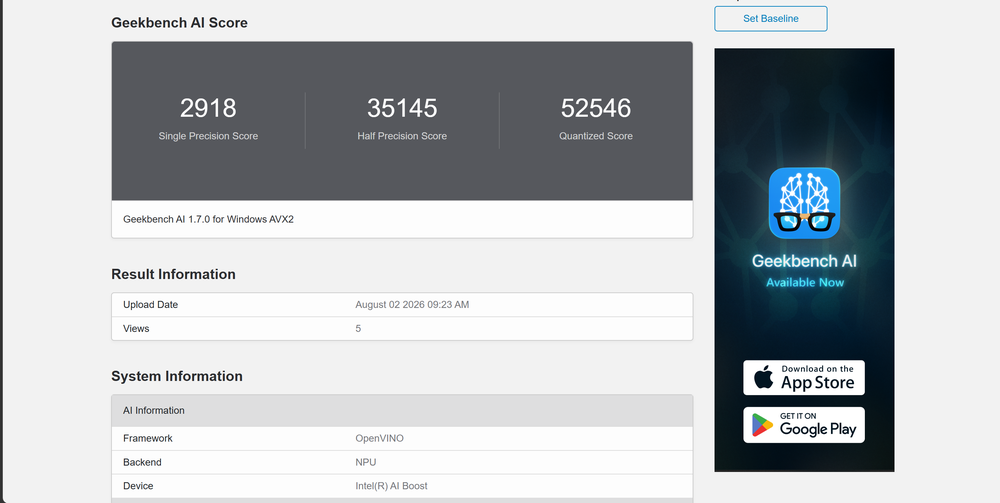This screenshot has width=1000, height=503.
Task: Click the Available Now text in the ad
Action: pos(805,282)
